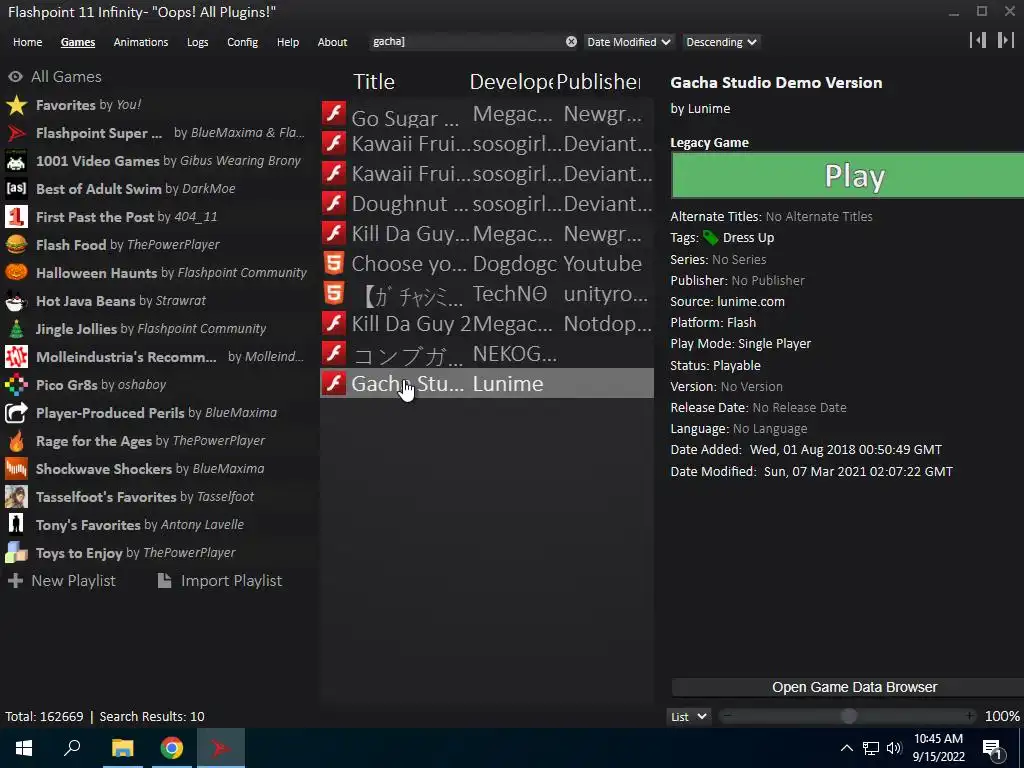
Task: Click the 1001 Video Games playlist icon
Action: coord(16,161)
